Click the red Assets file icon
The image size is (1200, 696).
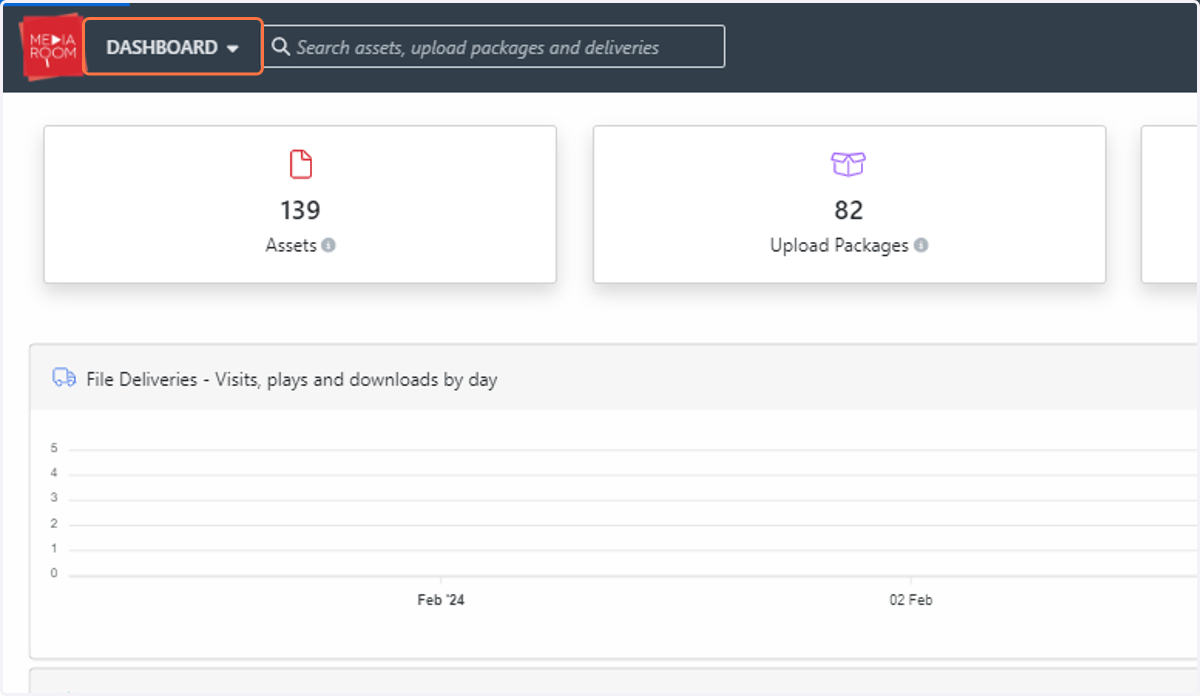[300, 164]
